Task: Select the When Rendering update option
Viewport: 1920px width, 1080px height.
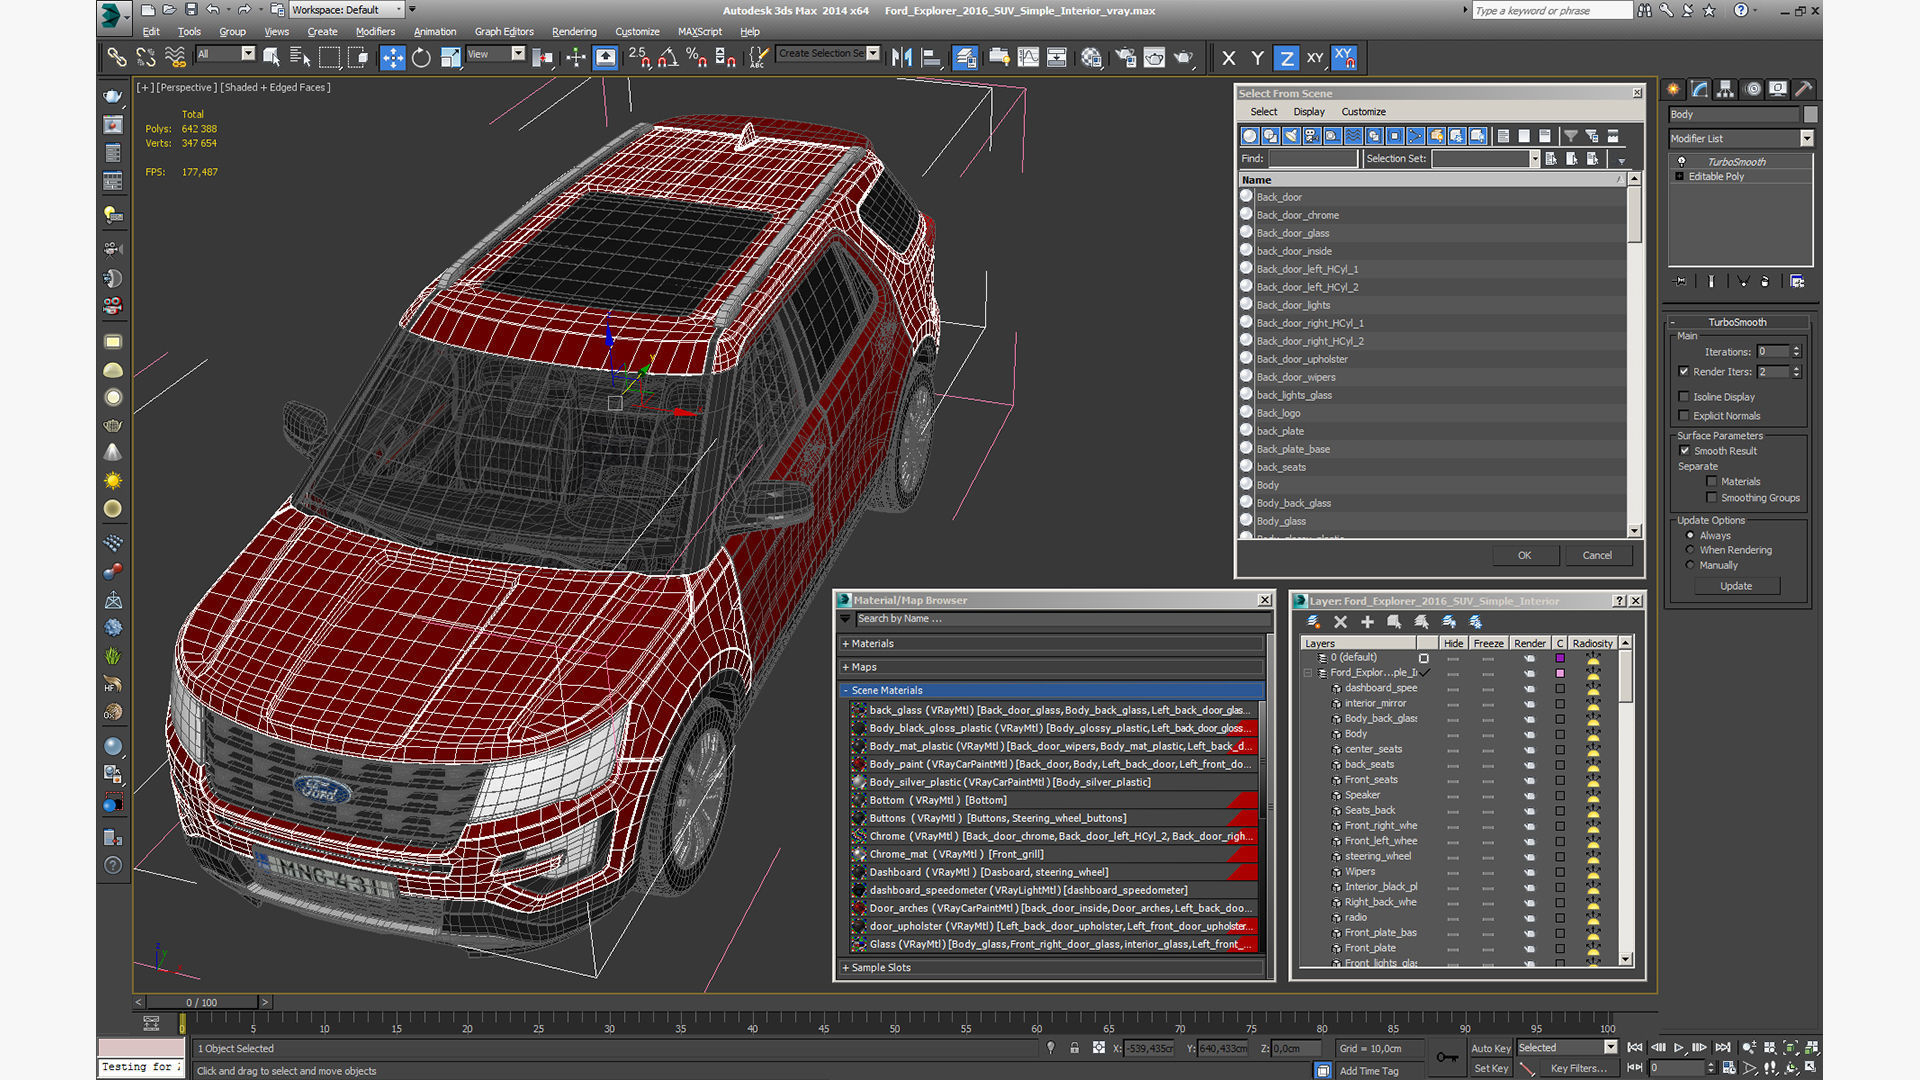Action: (1690, 550)
